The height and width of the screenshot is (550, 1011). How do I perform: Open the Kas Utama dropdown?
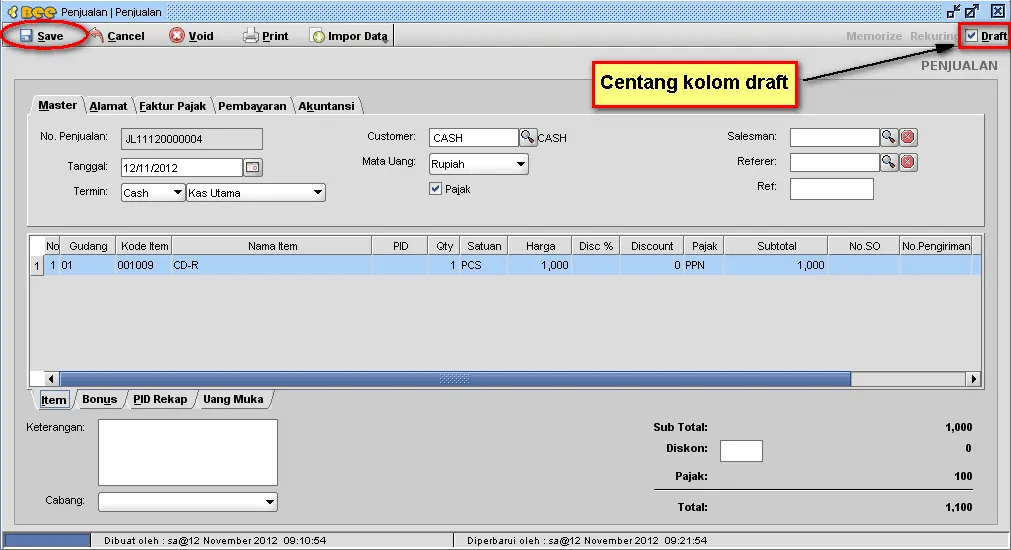(318, 192)
